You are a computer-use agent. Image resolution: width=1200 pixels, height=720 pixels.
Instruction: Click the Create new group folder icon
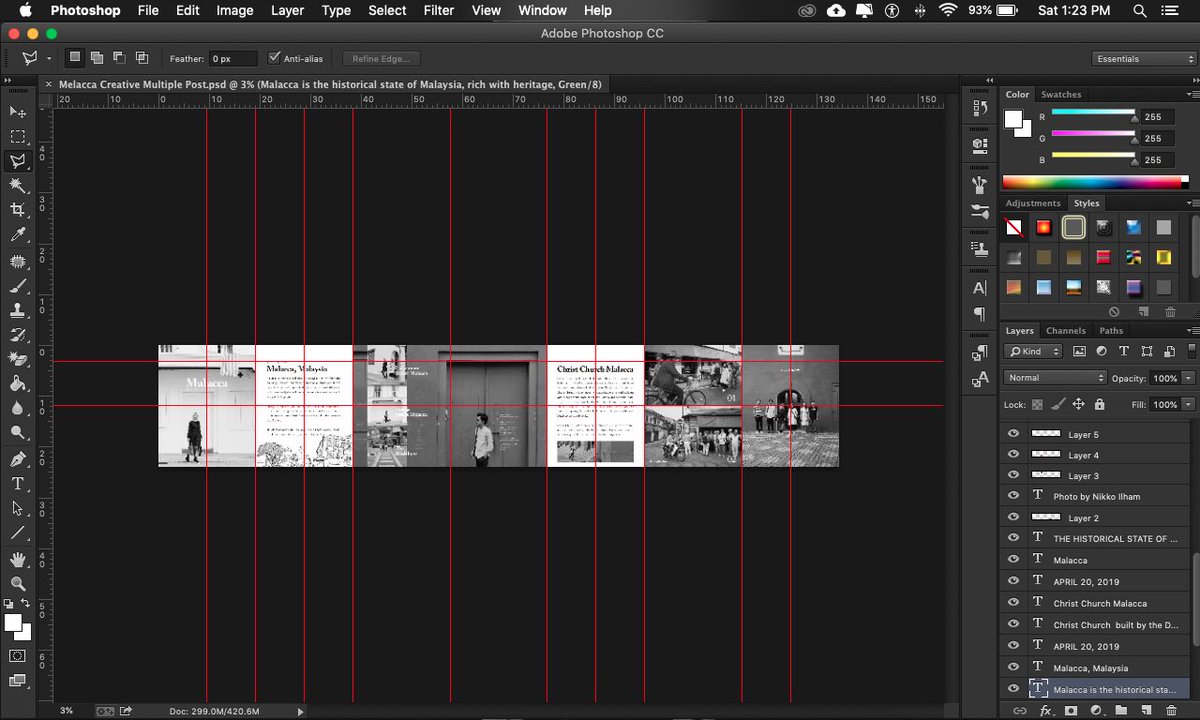(1121, 710)
